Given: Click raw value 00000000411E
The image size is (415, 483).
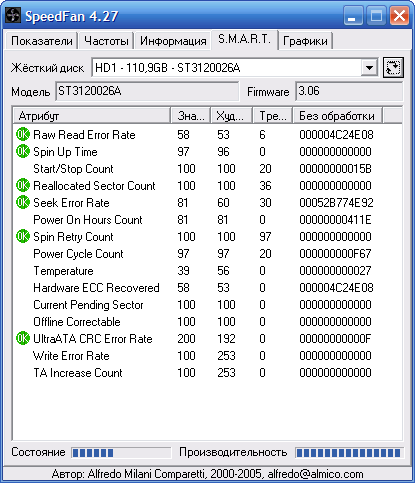Looking at the screenshot, I should (x=335, y=220).
